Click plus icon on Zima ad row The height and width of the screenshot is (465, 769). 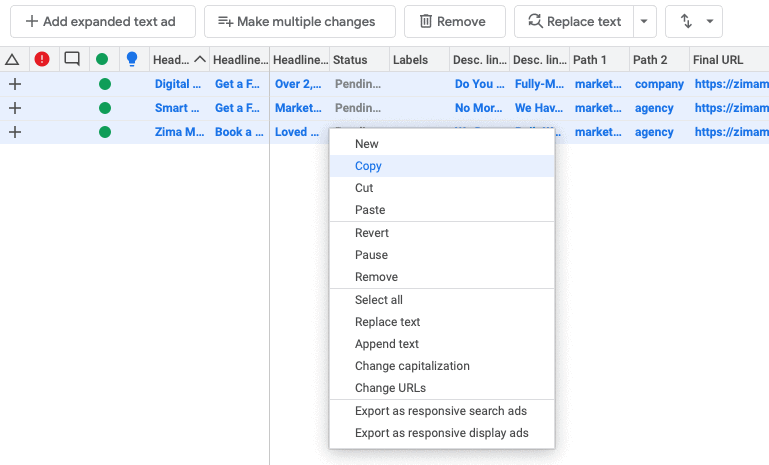point(14,131)
